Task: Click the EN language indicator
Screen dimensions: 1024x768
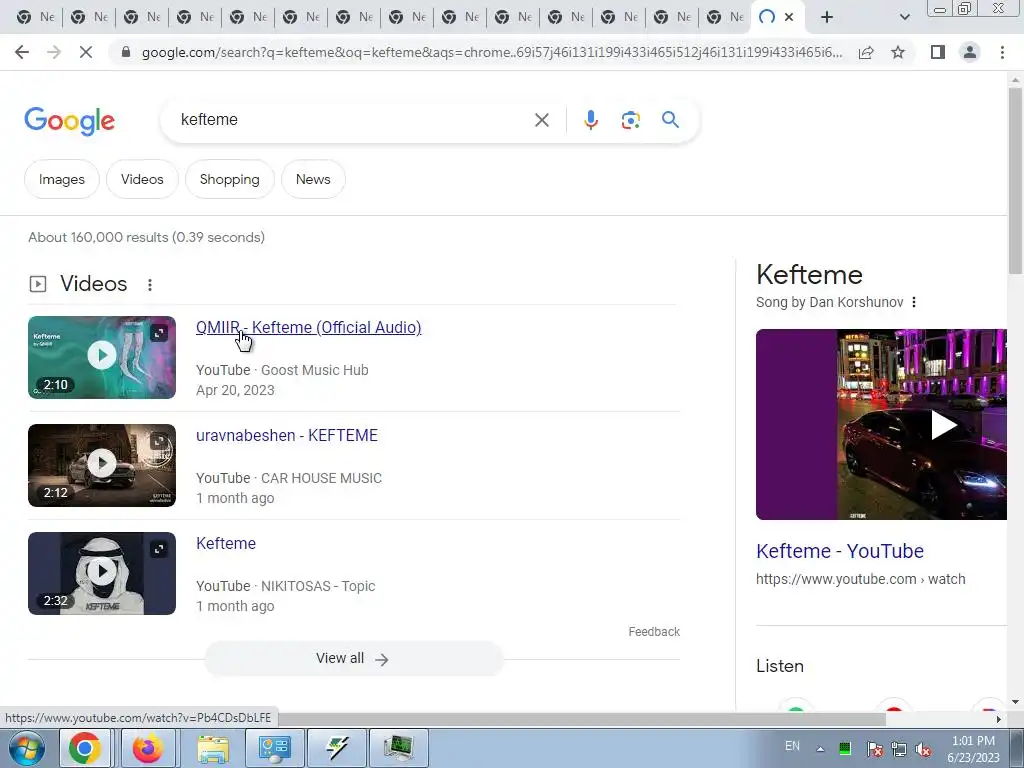Action: 792,746
